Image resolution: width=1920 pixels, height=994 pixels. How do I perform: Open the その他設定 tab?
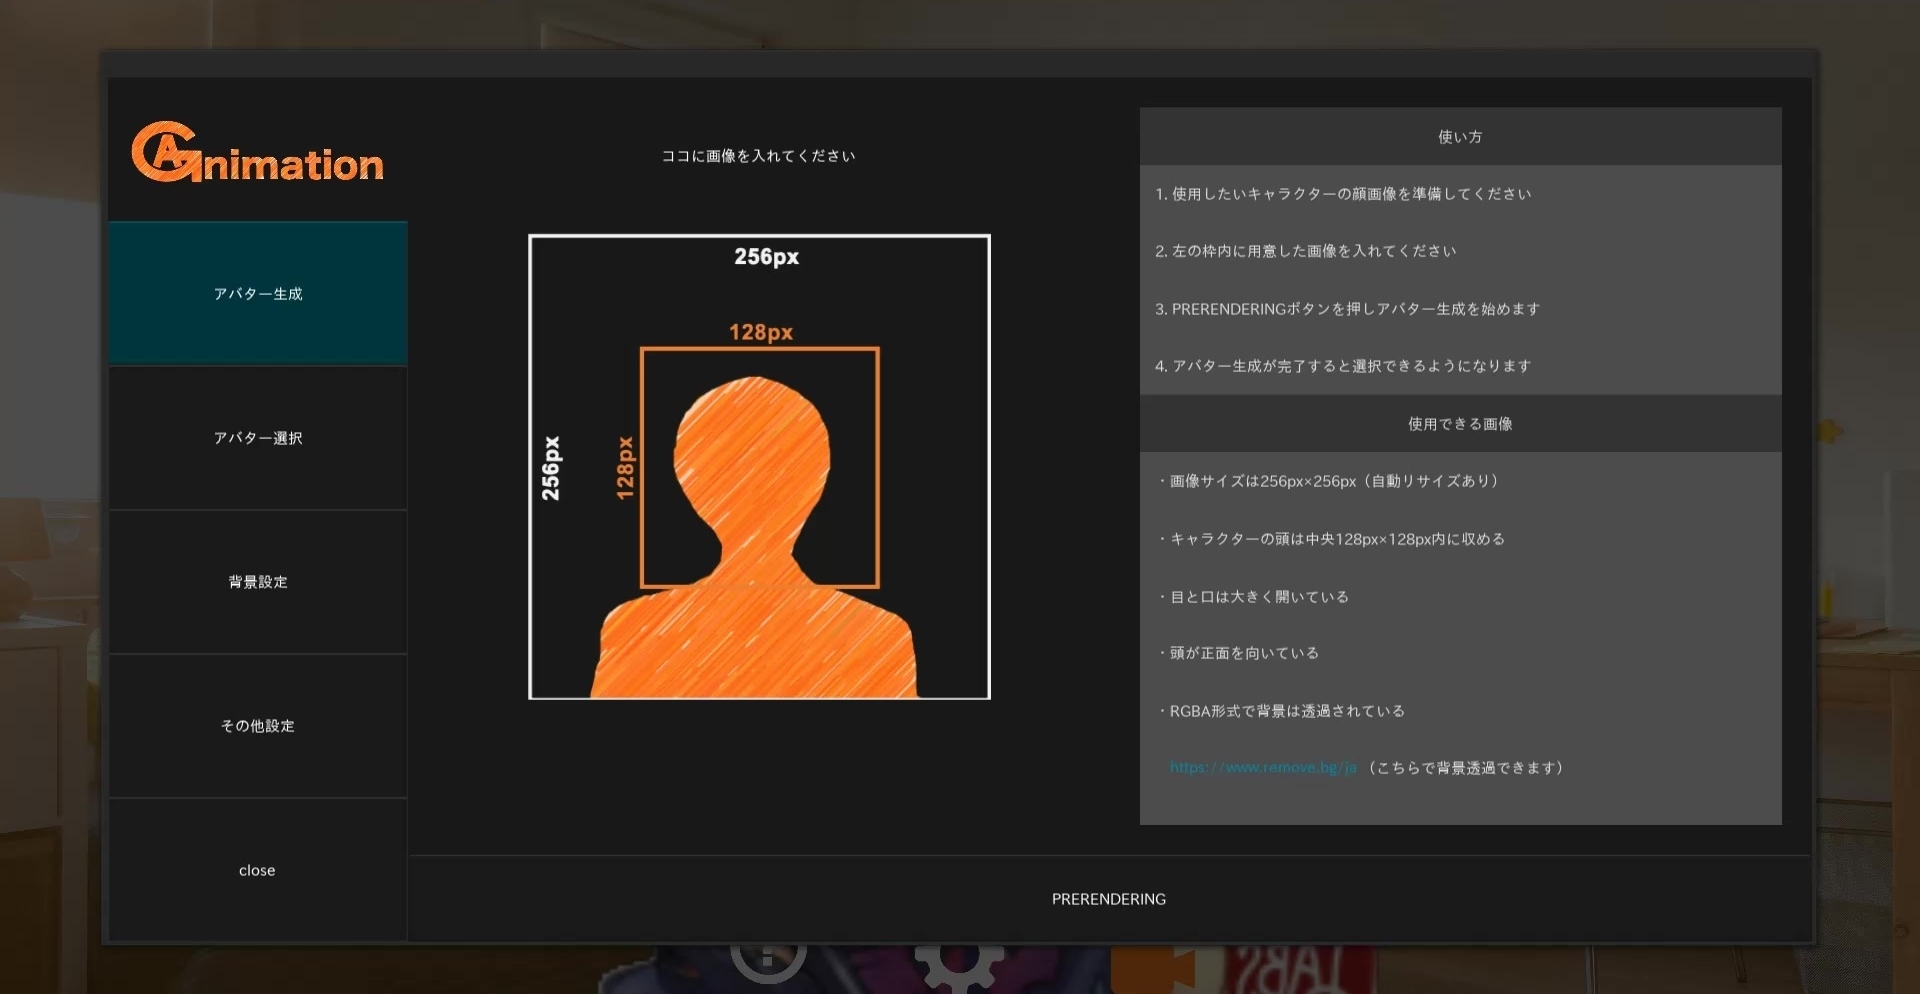[x=258, y=726]
